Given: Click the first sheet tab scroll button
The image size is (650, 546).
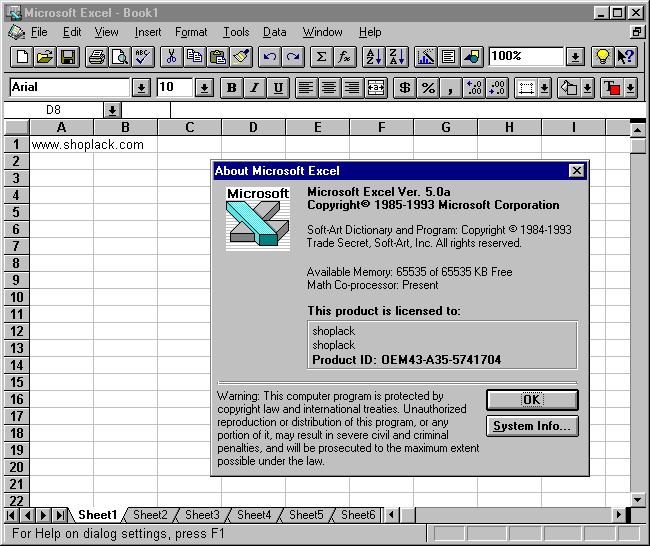Looking at the screenshot, I should [x=11, y=515].
